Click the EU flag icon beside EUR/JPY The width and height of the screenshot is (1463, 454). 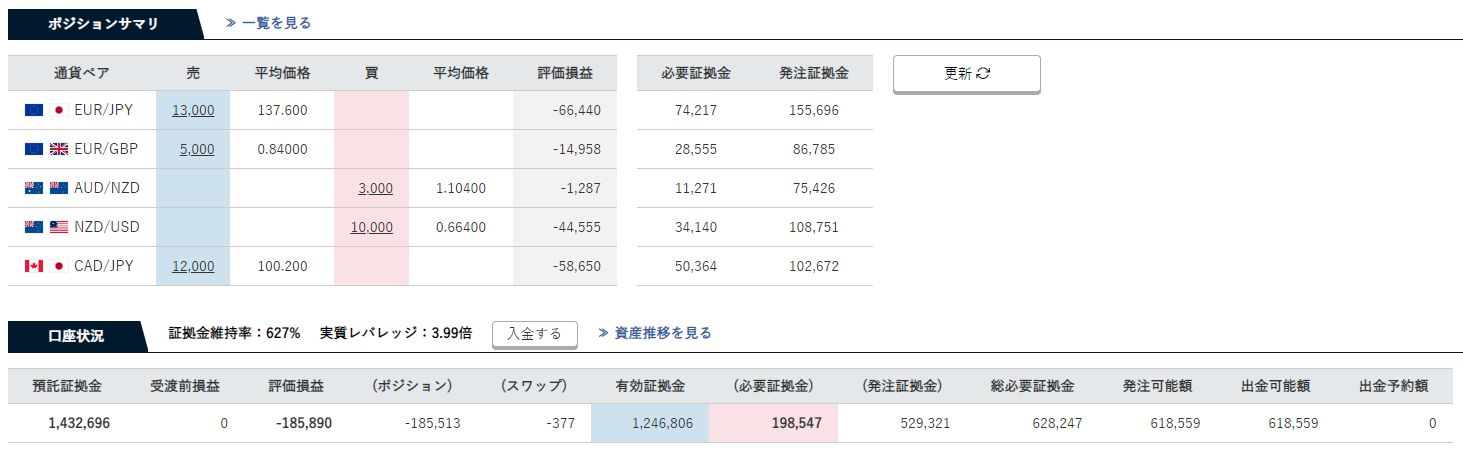point(34,110)
